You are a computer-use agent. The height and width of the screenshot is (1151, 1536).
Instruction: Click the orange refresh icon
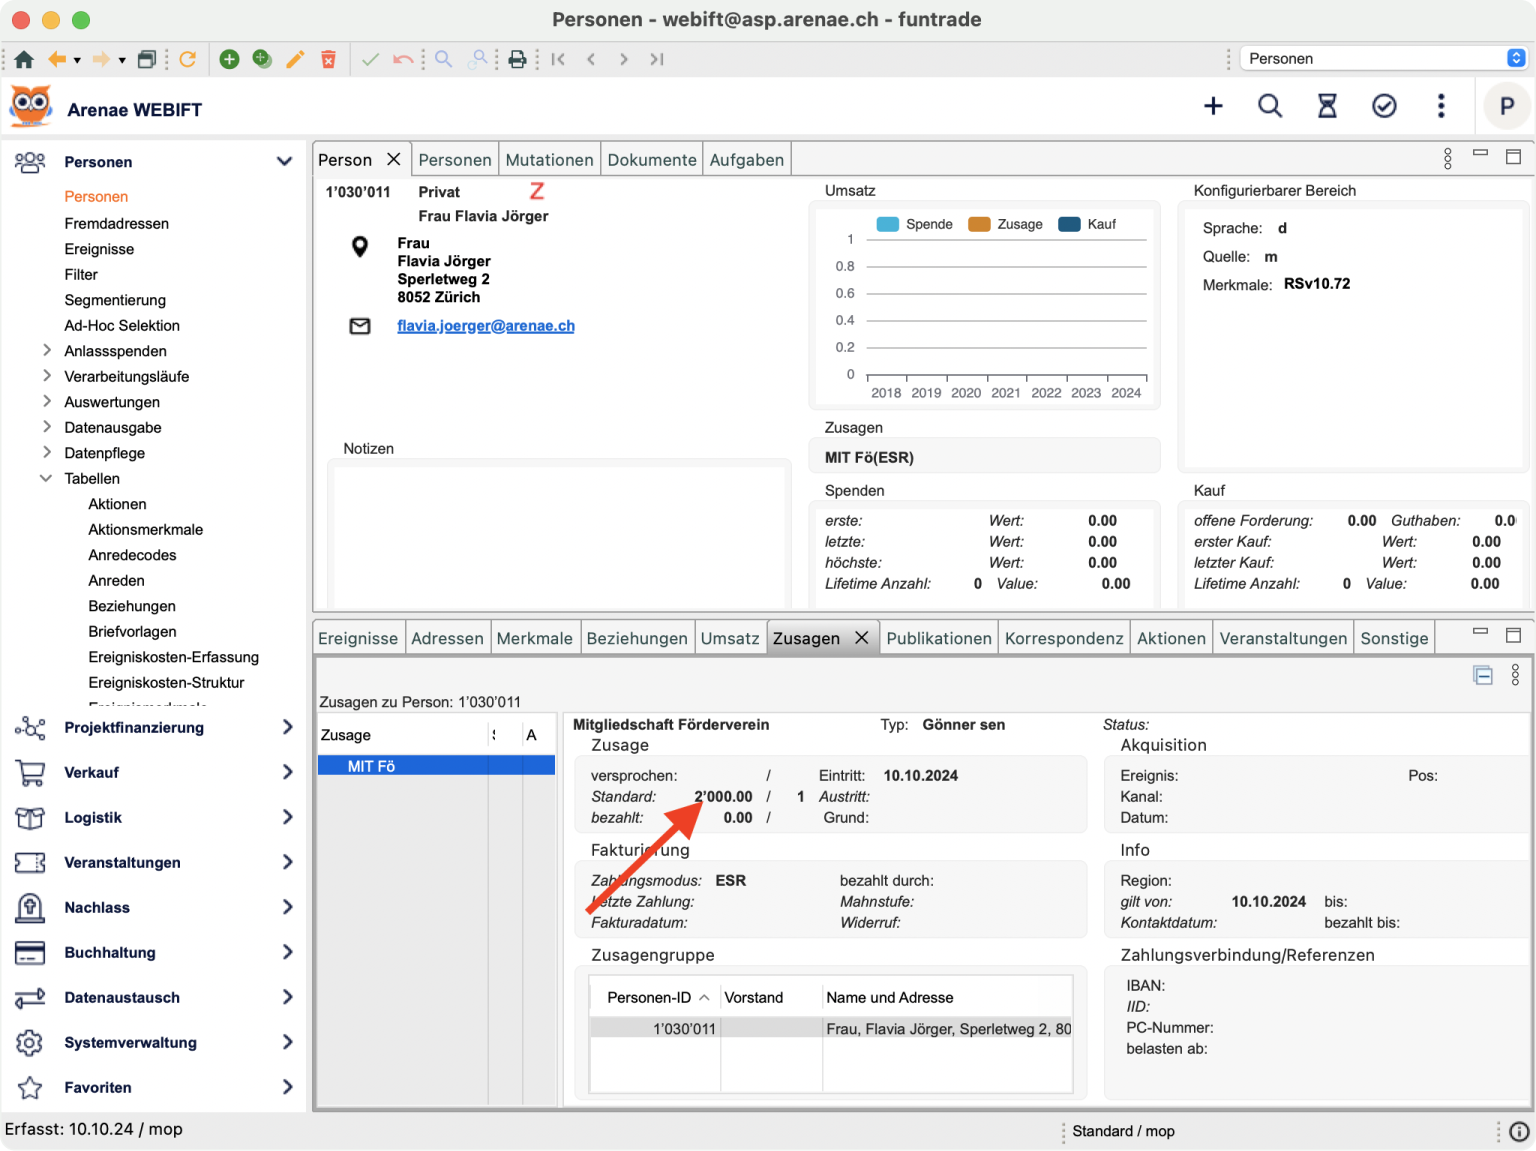tap(187, 59)
